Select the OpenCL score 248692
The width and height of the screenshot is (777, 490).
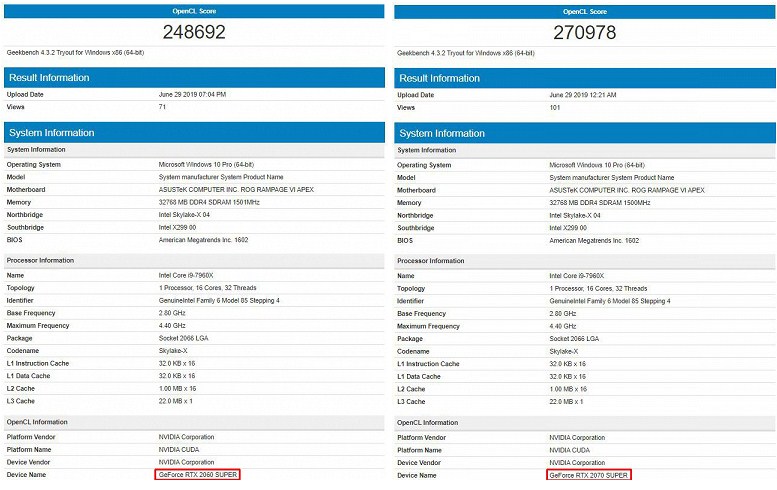coord(194,32)
